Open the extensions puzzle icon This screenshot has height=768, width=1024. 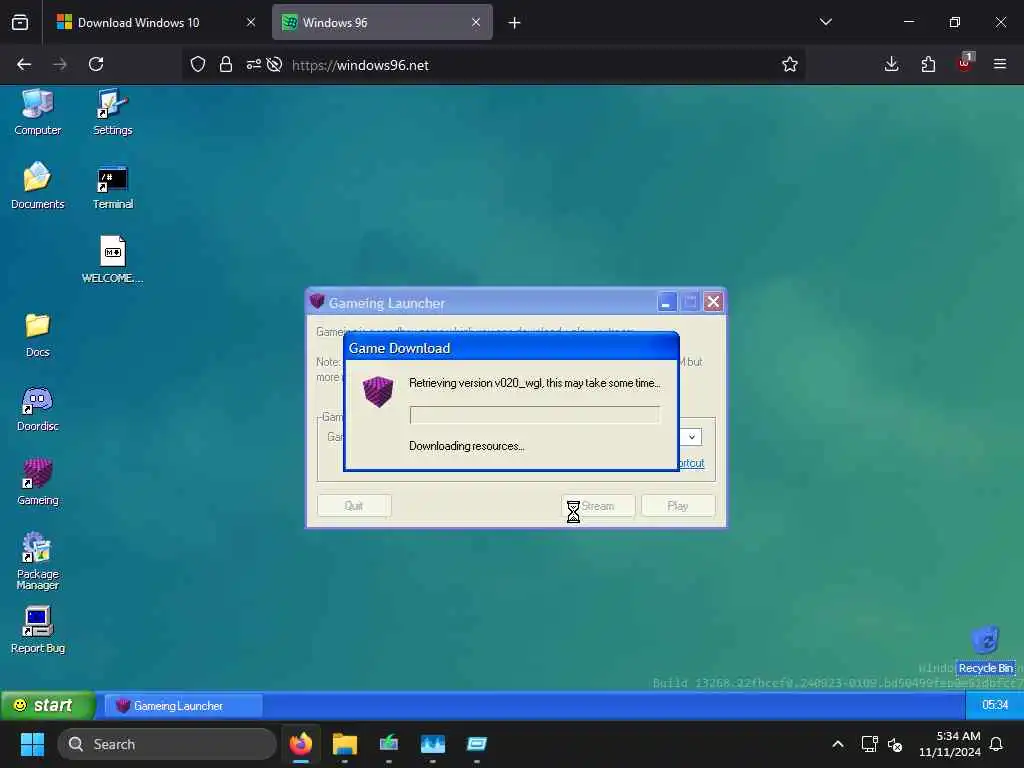coord(928,64)
